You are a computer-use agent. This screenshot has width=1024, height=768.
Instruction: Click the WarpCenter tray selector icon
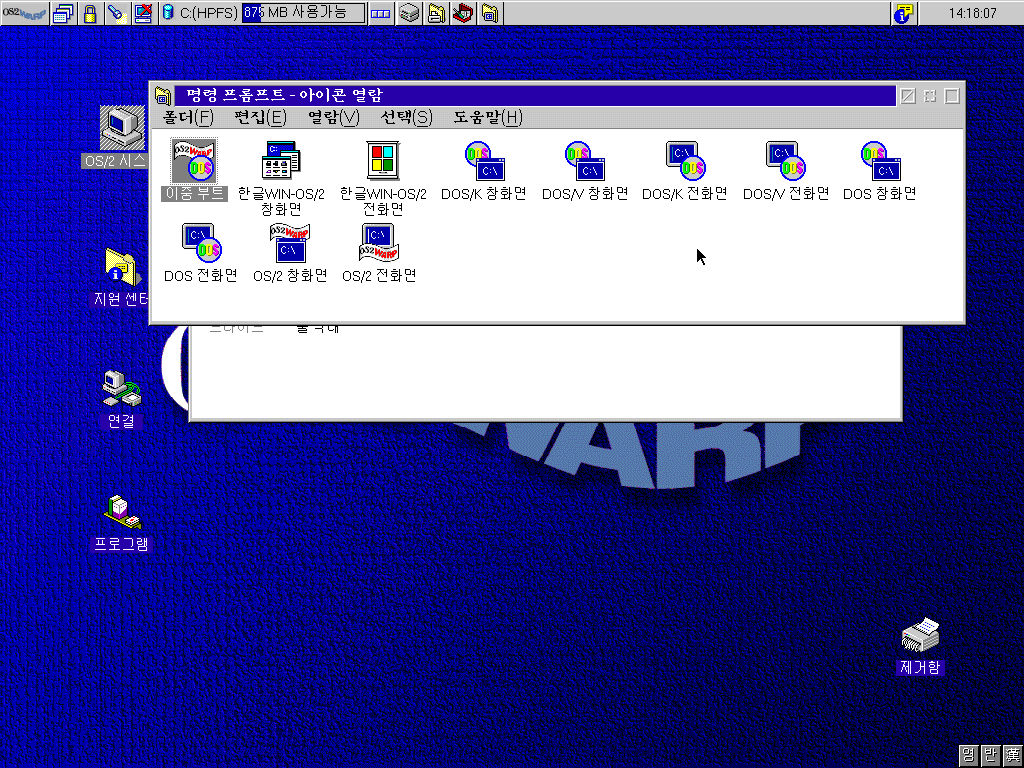tap(381, 13)
